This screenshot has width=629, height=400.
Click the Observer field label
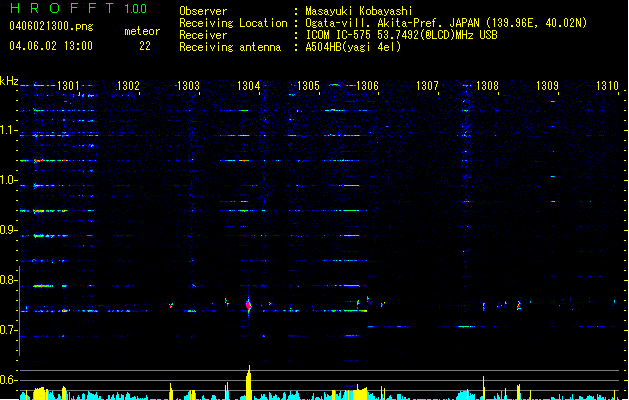[203, 11]
